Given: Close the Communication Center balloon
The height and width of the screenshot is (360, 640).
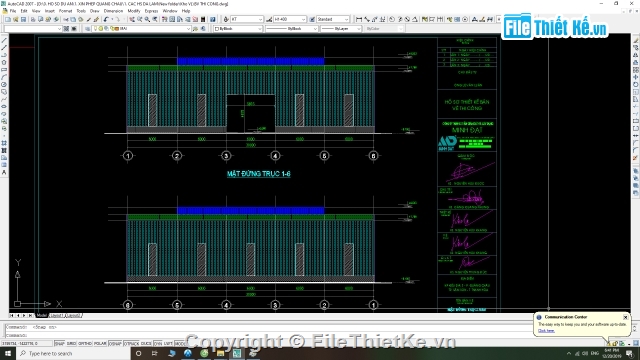Looking at the screenshot, I should coord(625,317).
